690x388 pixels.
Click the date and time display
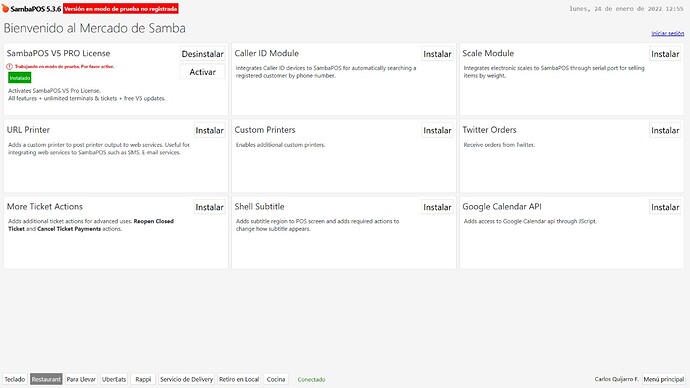click(626, 8)
